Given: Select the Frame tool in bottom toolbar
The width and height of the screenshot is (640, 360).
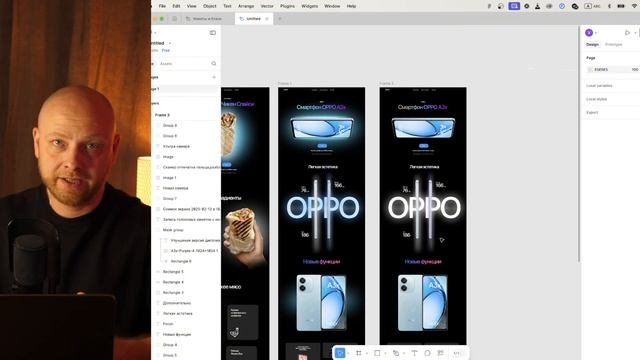Looking at the screenshot, I should [359, 353].
